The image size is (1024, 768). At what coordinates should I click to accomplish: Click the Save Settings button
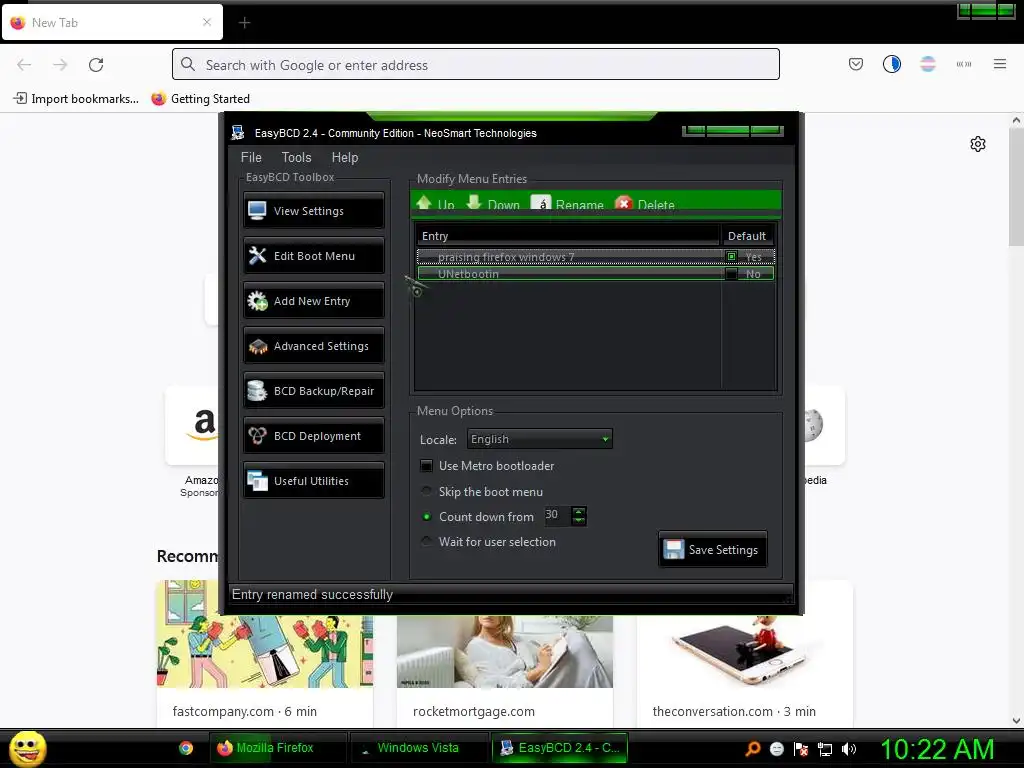click(712, 550)
